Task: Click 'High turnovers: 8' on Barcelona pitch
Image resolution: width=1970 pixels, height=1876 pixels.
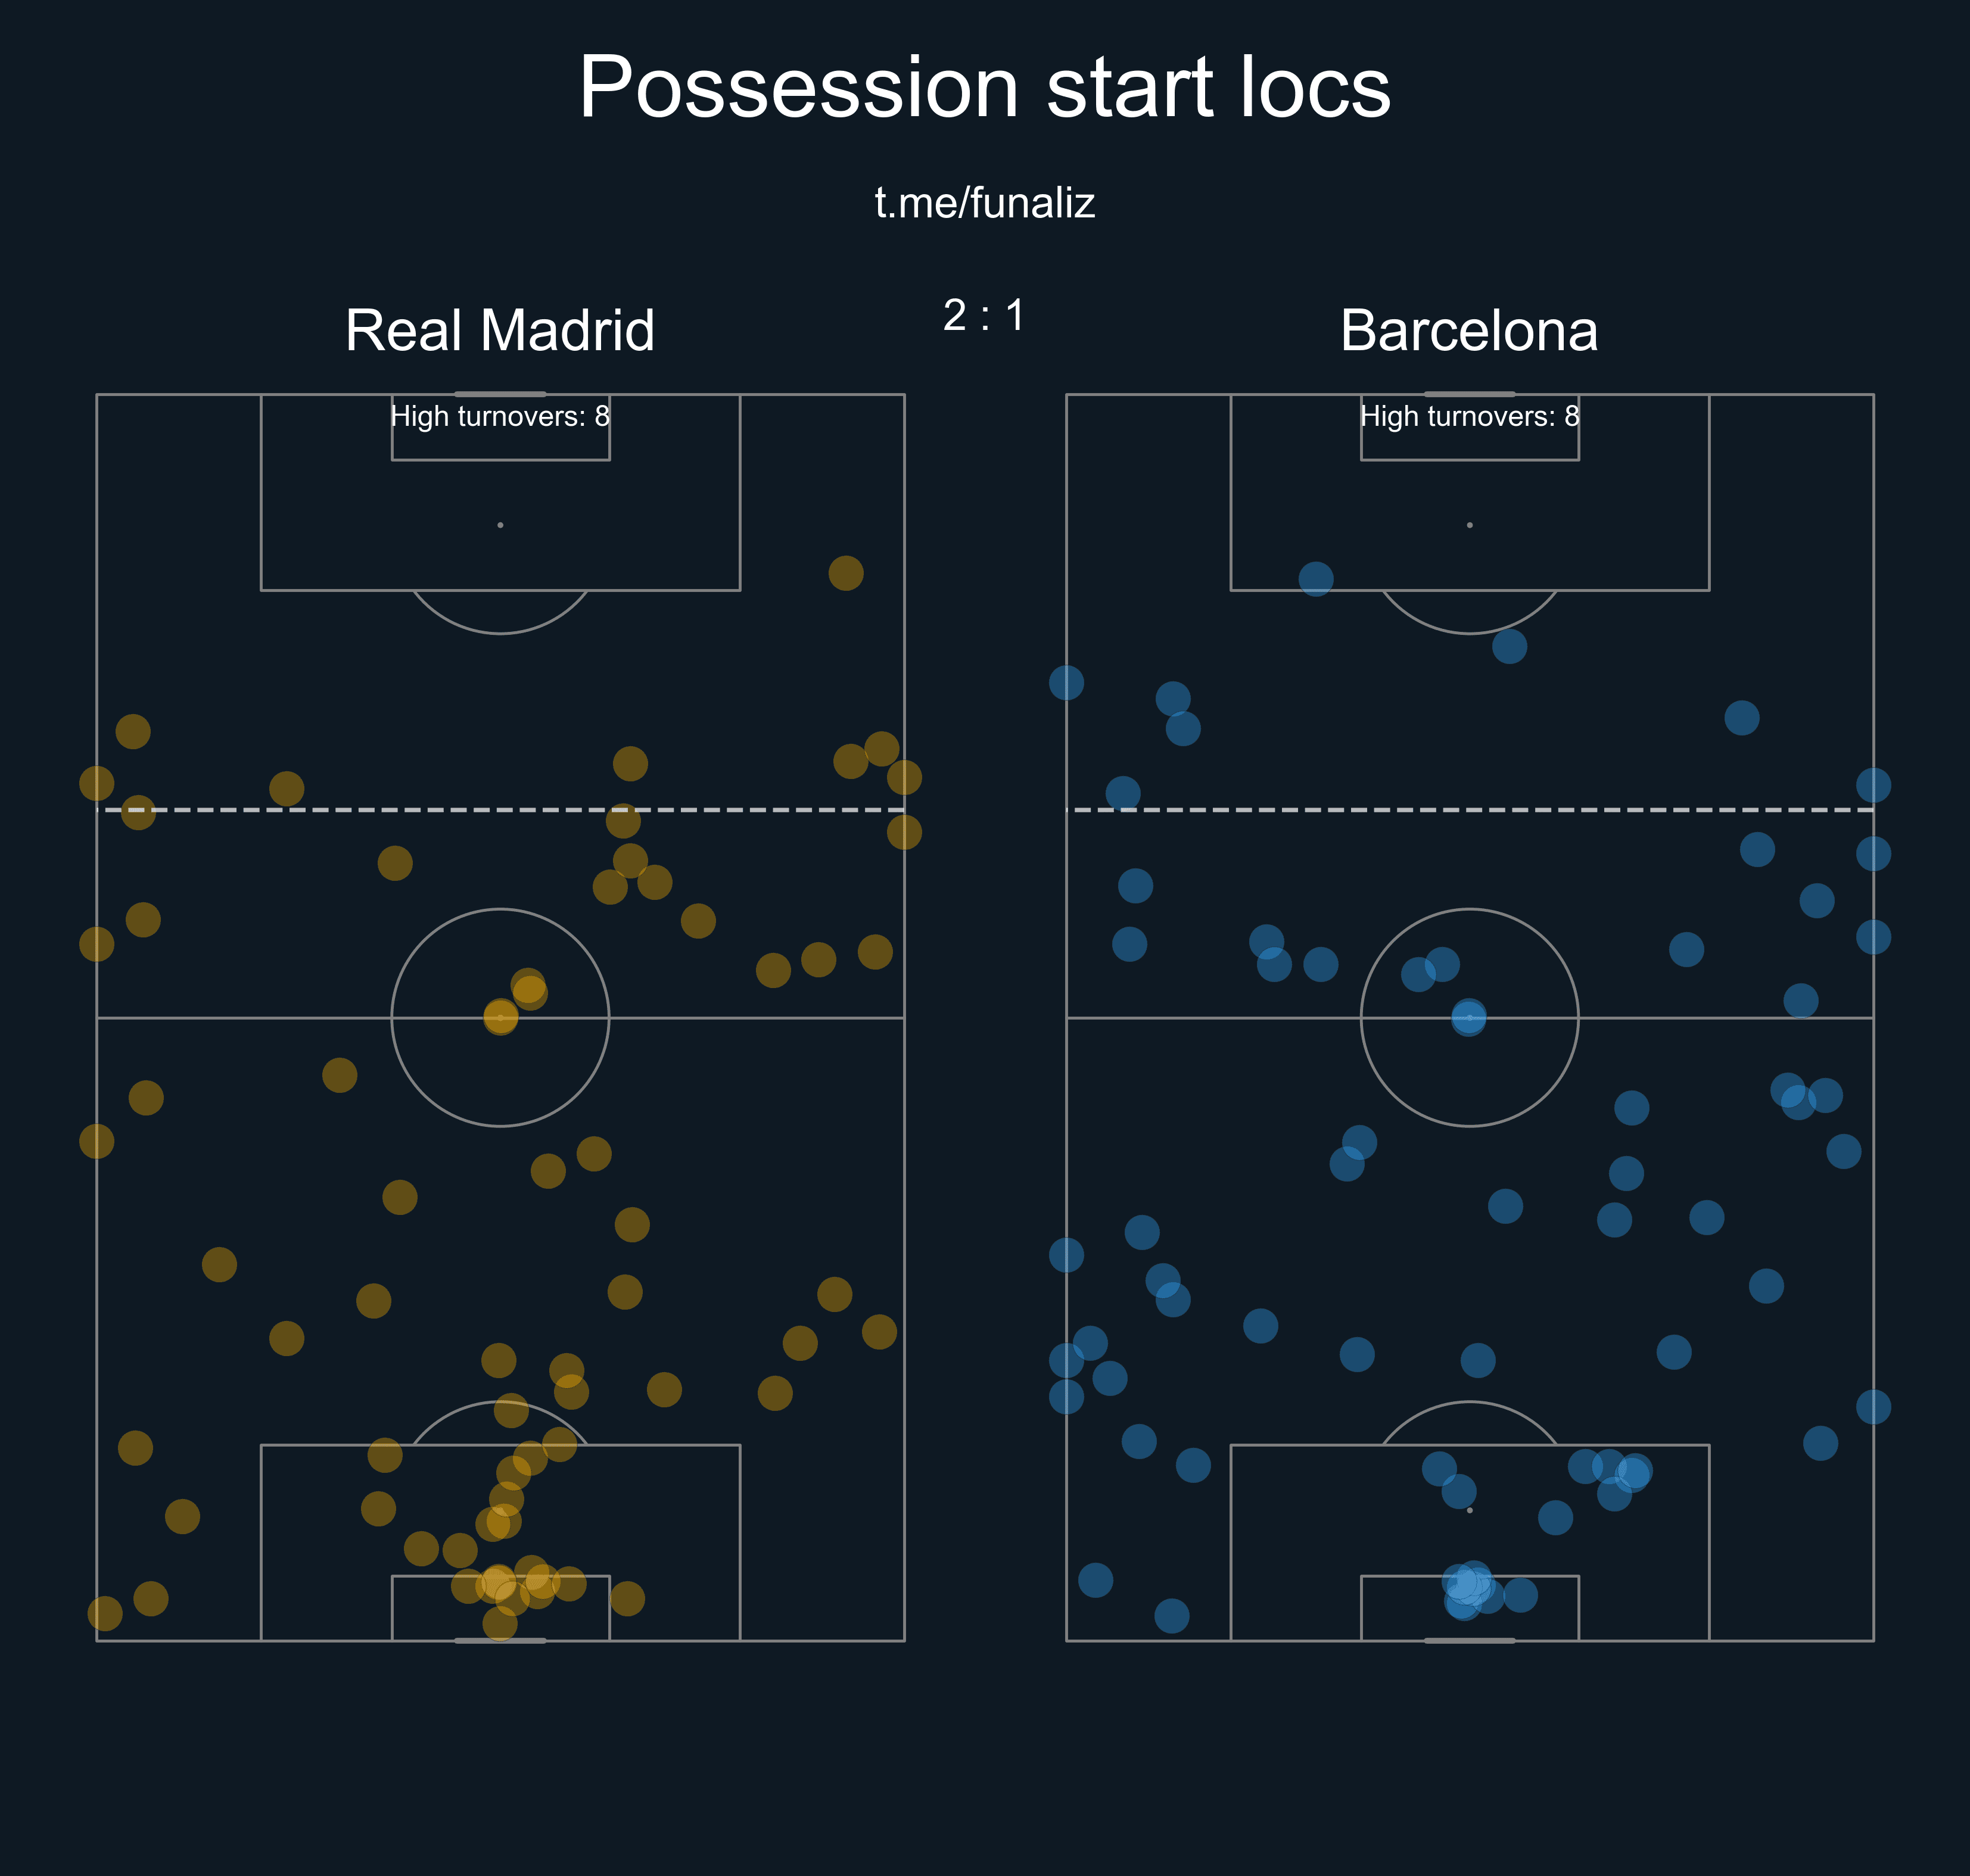Action: point(1468,416)
